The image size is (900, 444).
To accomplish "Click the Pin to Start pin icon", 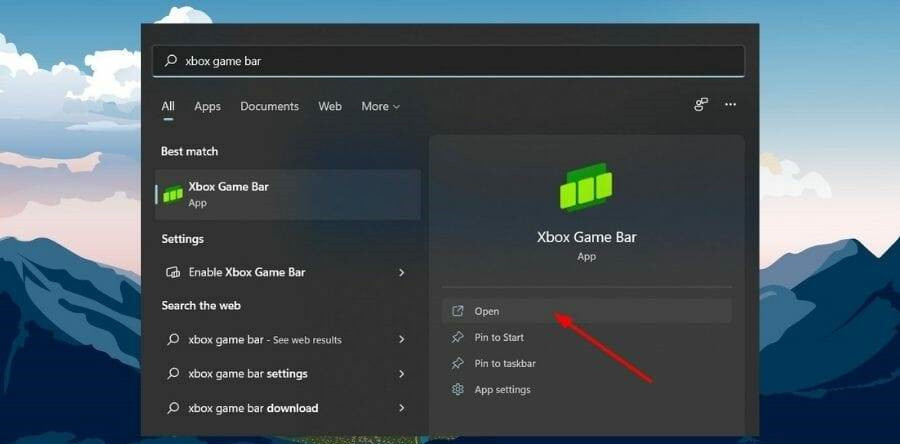I will click(458, 338).
